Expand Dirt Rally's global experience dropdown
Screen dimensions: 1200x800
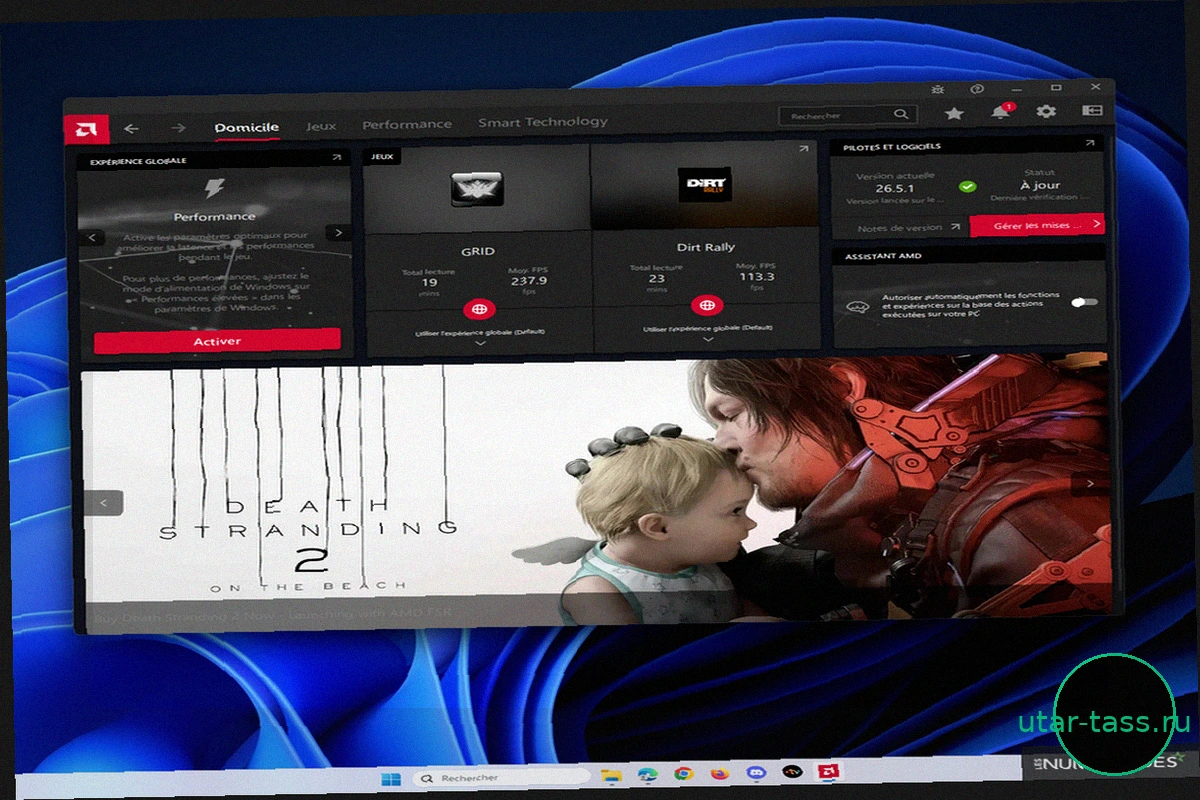click(708, 339)
